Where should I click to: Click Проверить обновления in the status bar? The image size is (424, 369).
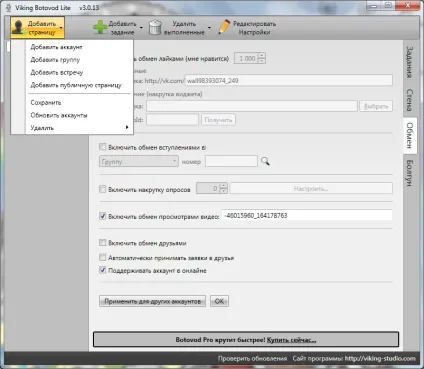click(x=252, y=359)
